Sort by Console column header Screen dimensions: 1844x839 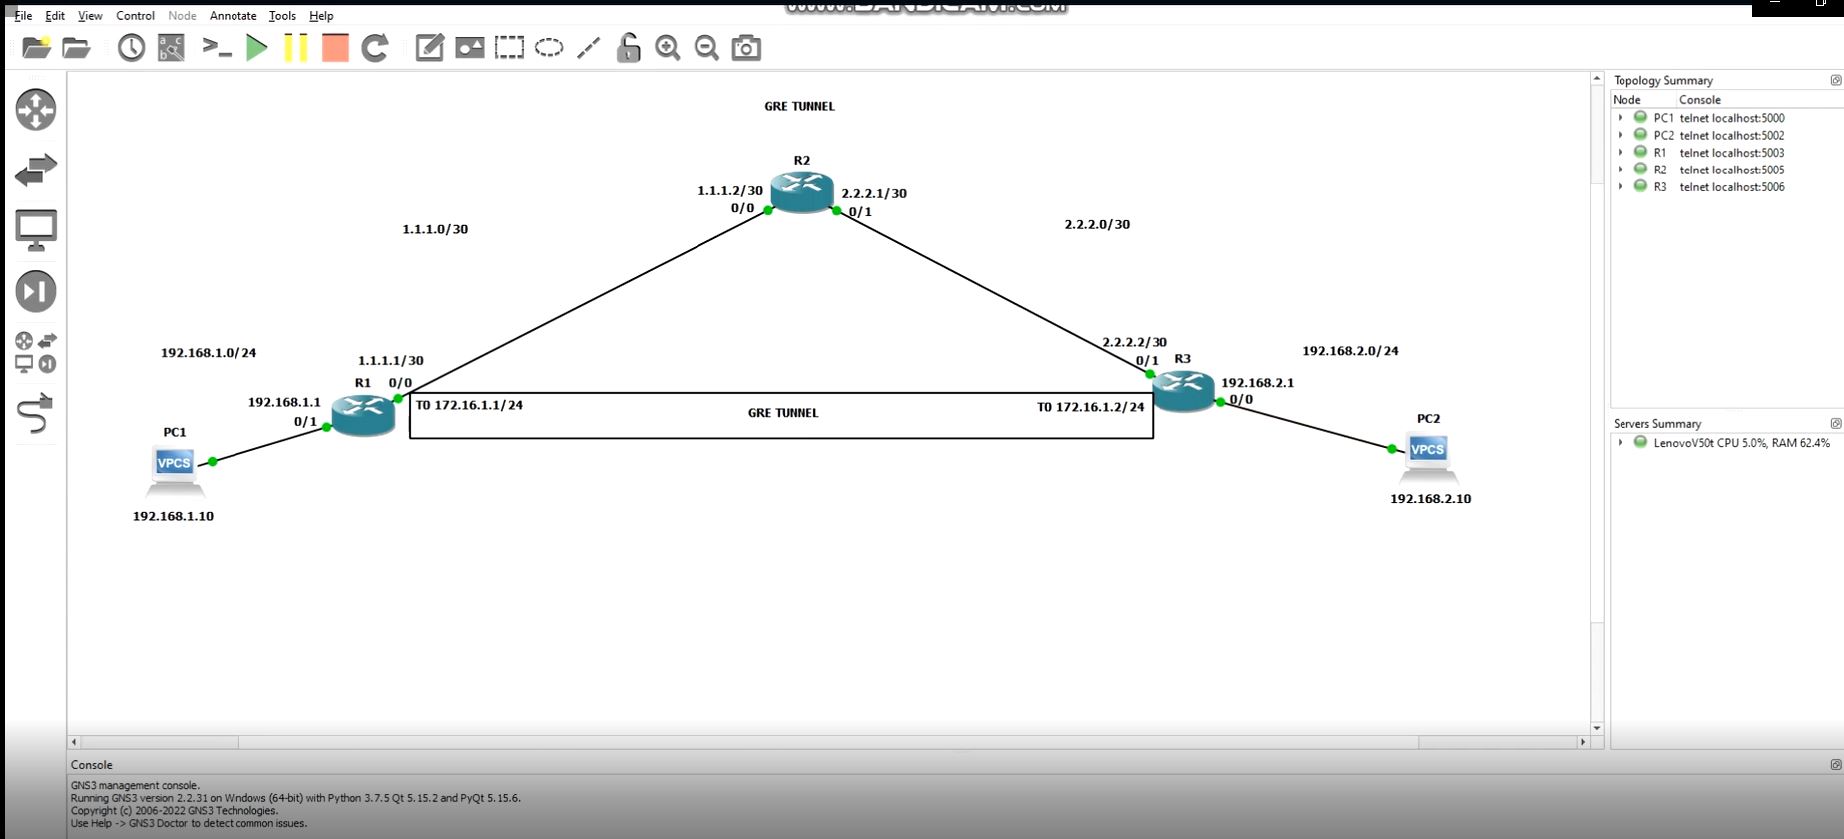(1759, 100)
